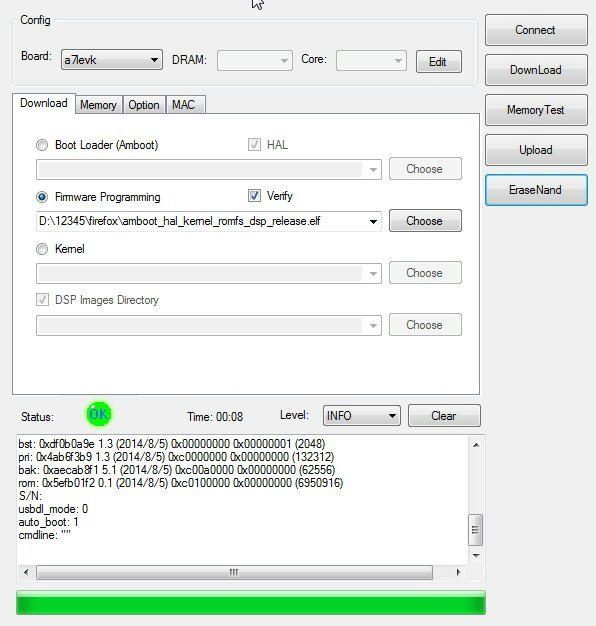The height and width of the screenshot is (626, 596).
Task: Open the DRAM dropdown
Action: (255, 61)
